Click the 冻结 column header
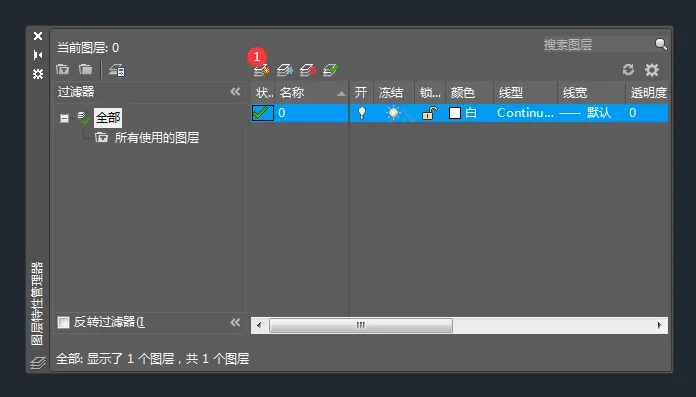This screenshot has height=397, width=696. tap(394, 92)
